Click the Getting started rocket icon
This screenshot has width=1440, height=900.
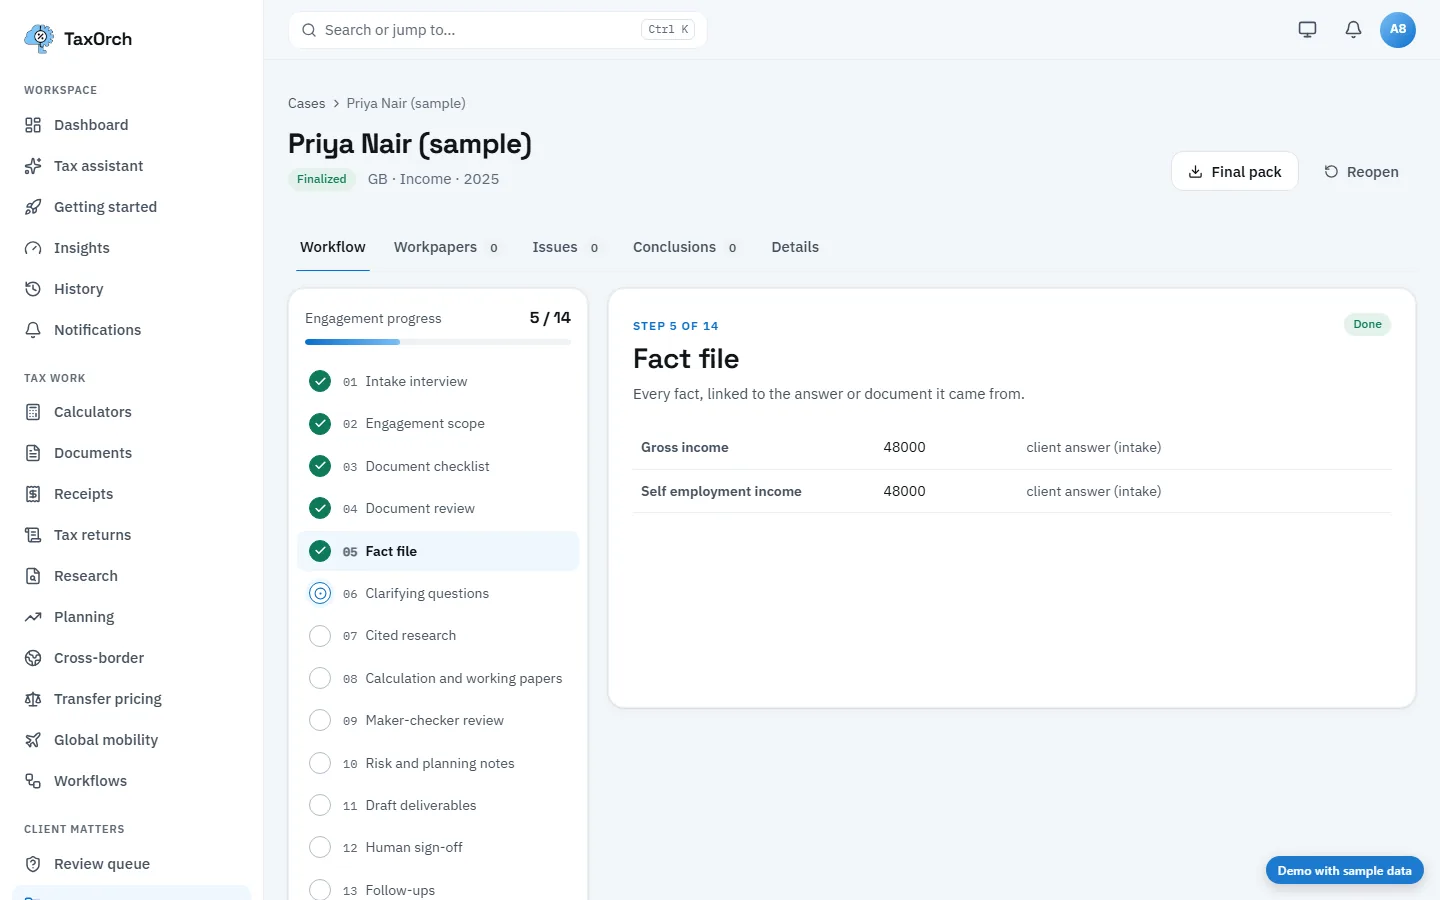coord(33,207)
